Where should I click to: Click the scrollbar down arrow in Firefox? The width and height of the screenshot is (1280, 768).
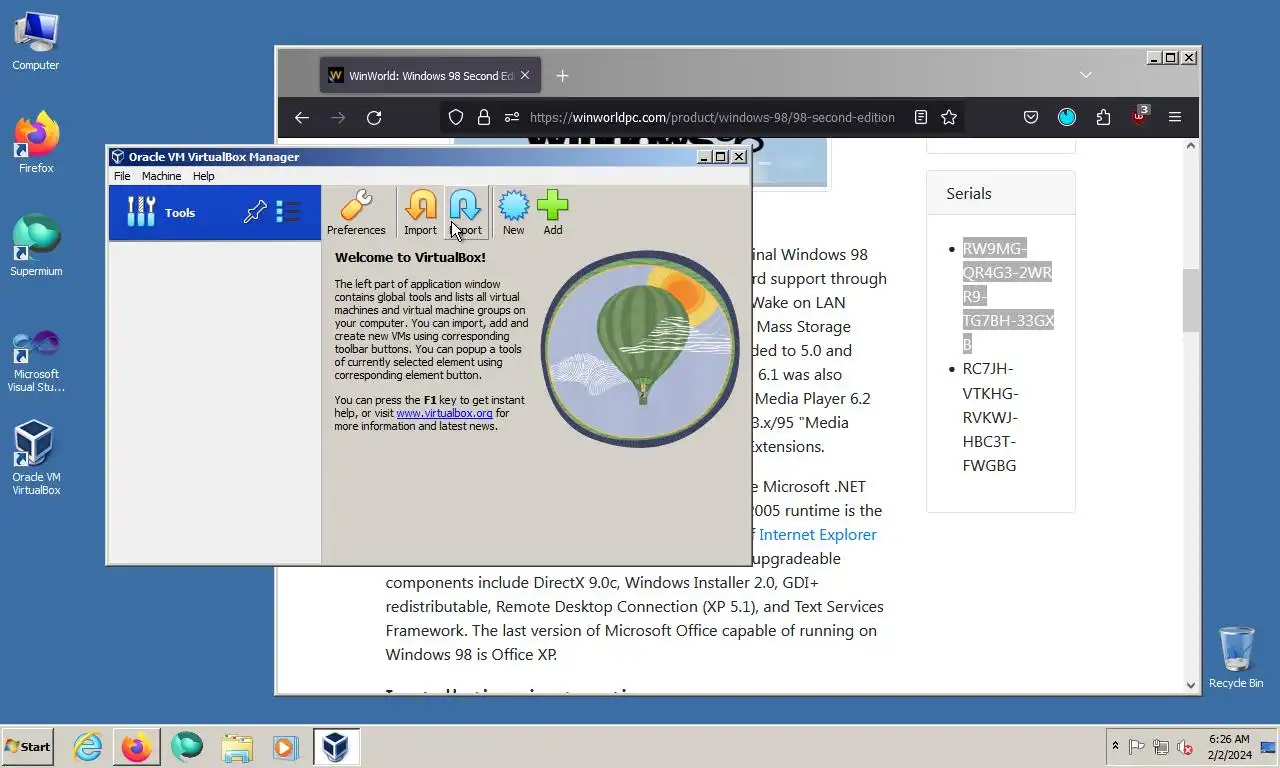click(1191, 685)
